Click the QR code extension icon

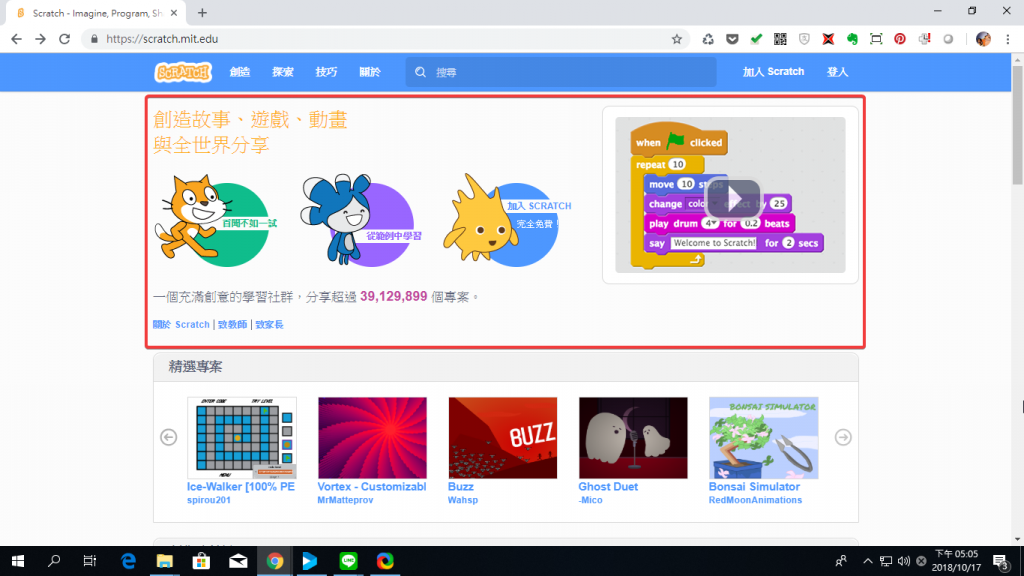click(780, 39)
